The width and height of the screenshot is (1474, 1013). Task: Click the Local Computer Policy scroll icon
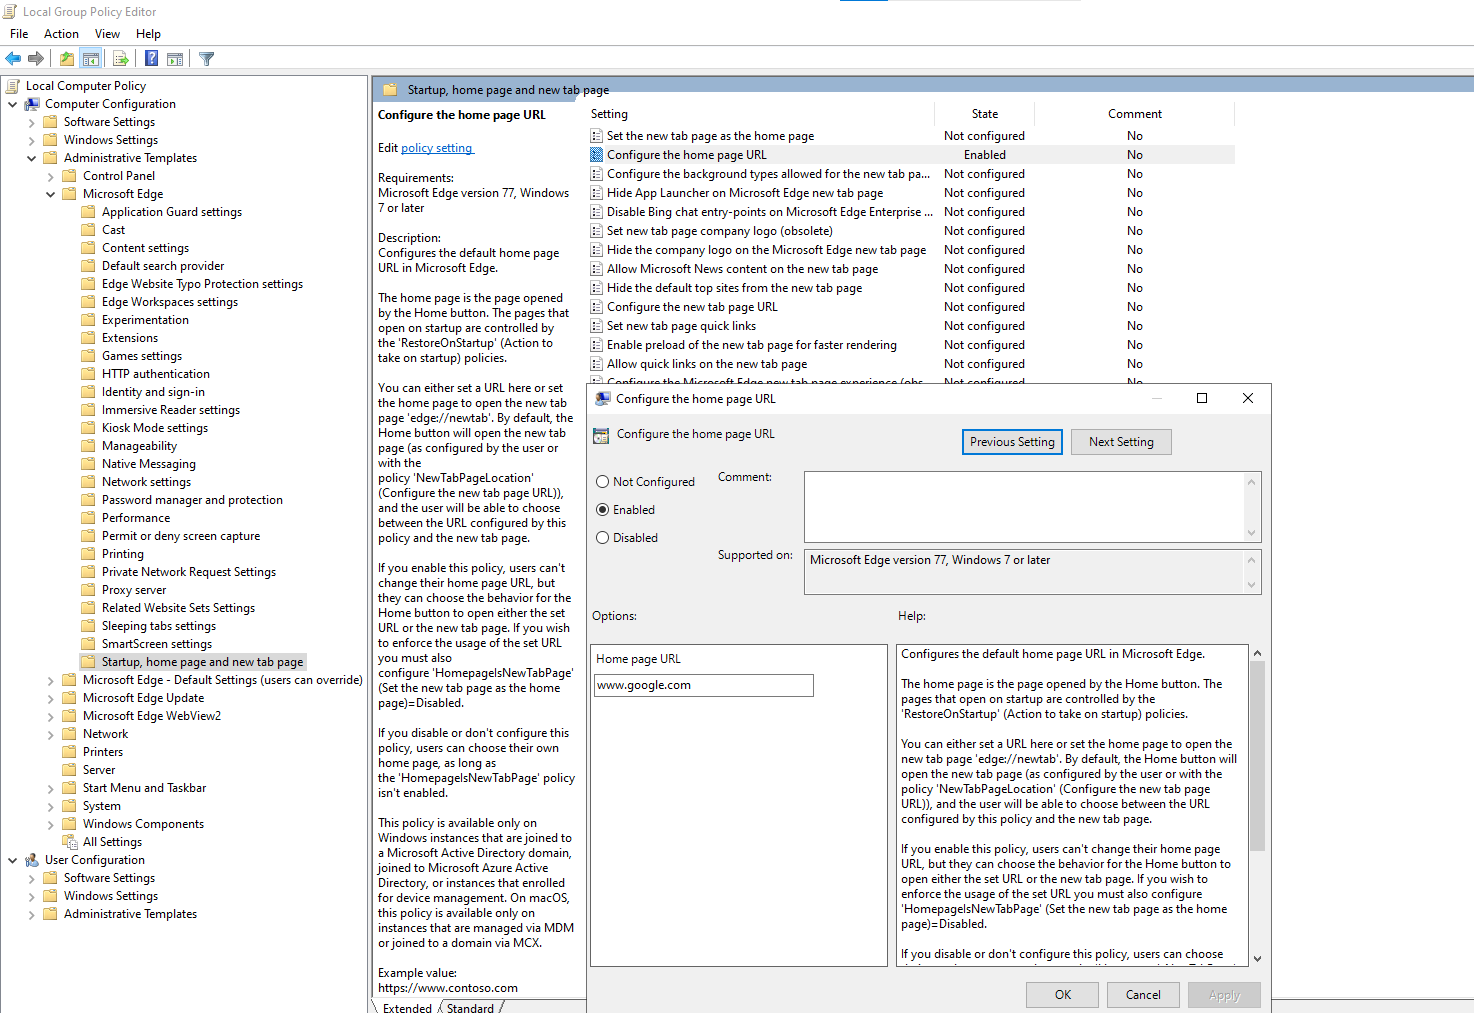coord(13,86)
